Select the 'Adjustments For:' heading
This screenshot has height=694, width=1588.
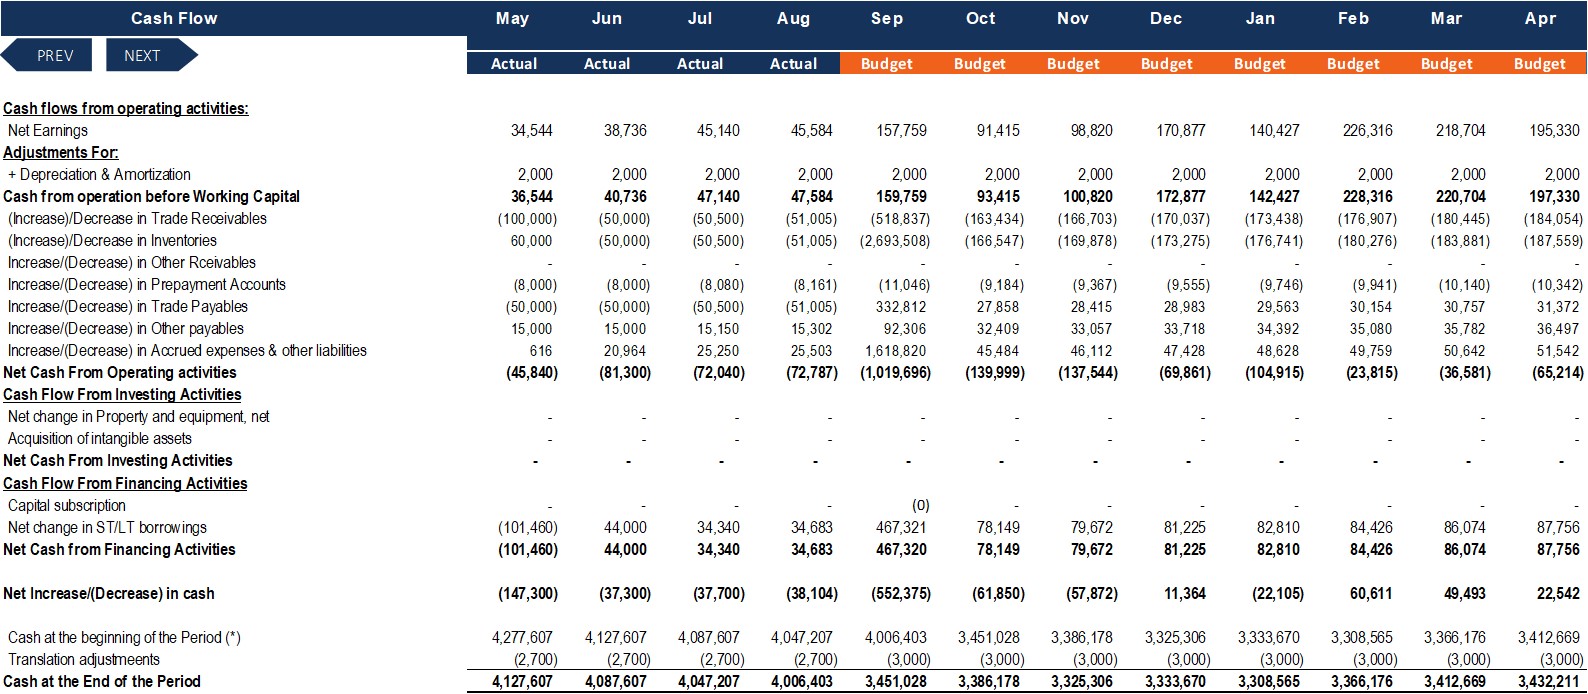61,152
